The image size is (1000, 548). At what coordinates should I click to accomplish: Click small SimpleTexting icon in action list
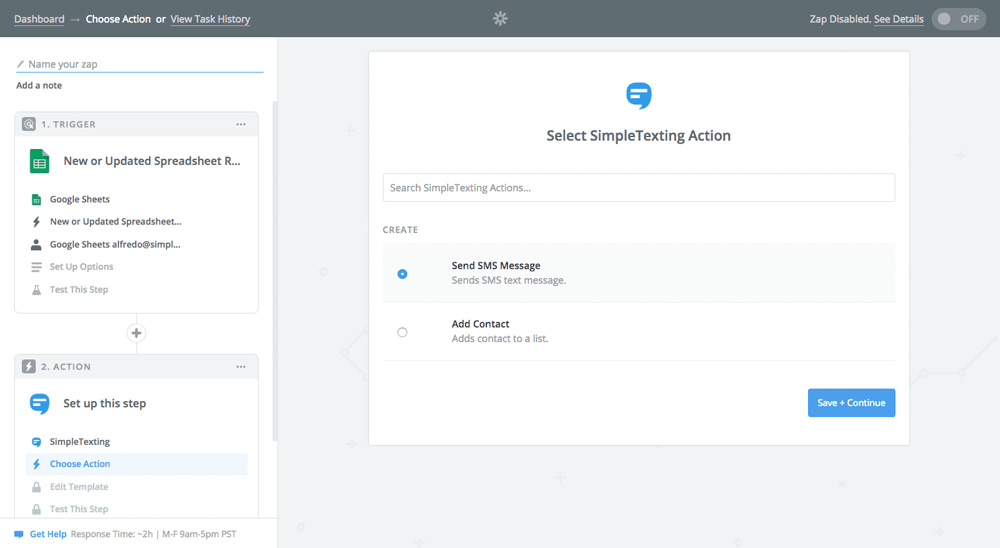36,442
